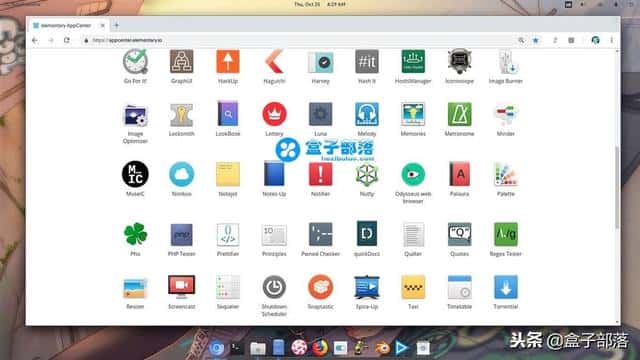The image size is (640, 360).
Task: Open the Snaptastic orange icon
Action: pos(320,287)
